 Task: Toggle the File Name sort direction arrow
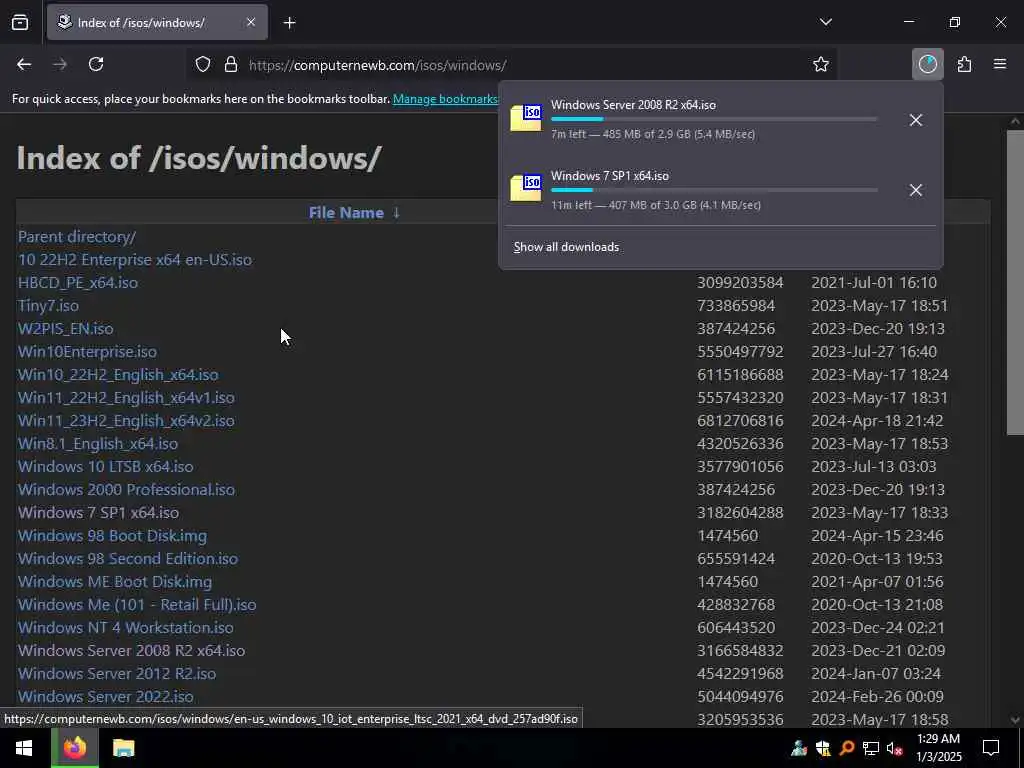point(396,213)
